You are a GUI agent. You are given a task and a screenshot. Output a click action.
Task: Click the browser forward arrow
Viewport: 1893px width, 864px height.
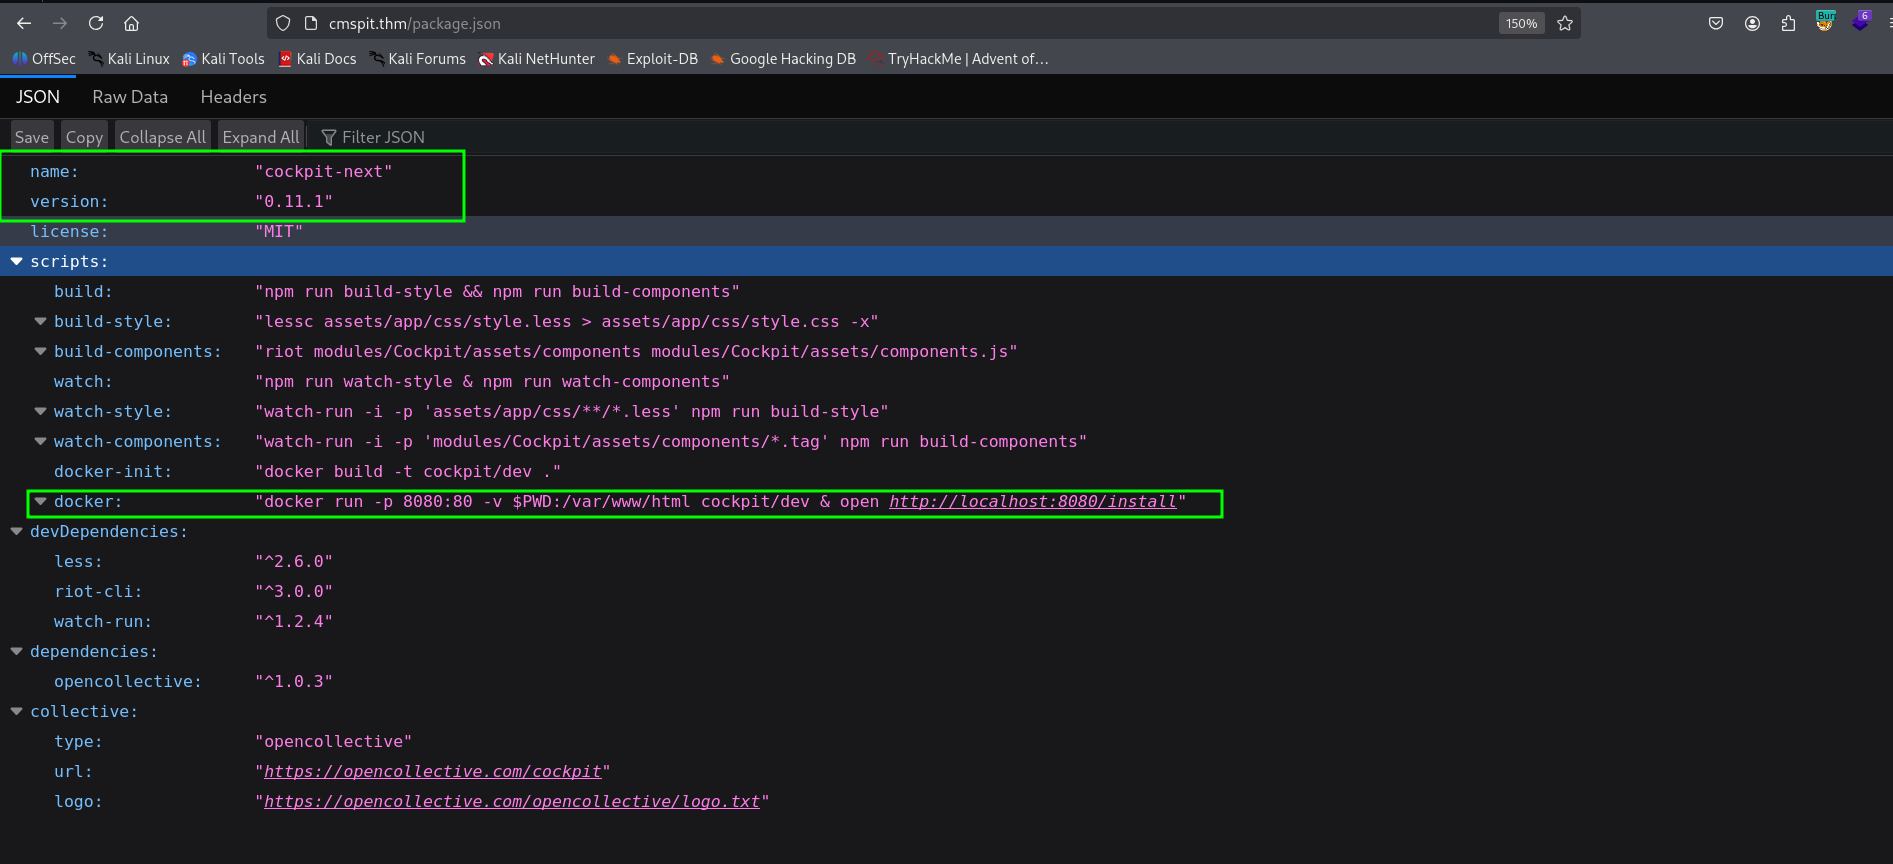click(60, 23)
